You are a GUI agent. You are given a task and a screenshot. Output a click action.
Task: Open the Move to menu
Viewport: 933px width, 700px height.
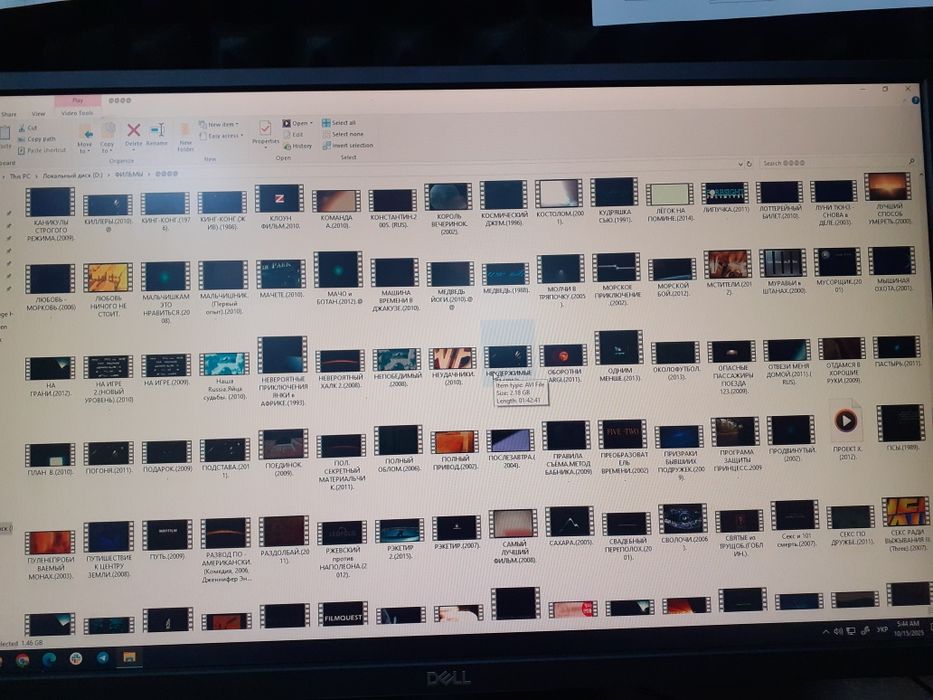[85, 139]
